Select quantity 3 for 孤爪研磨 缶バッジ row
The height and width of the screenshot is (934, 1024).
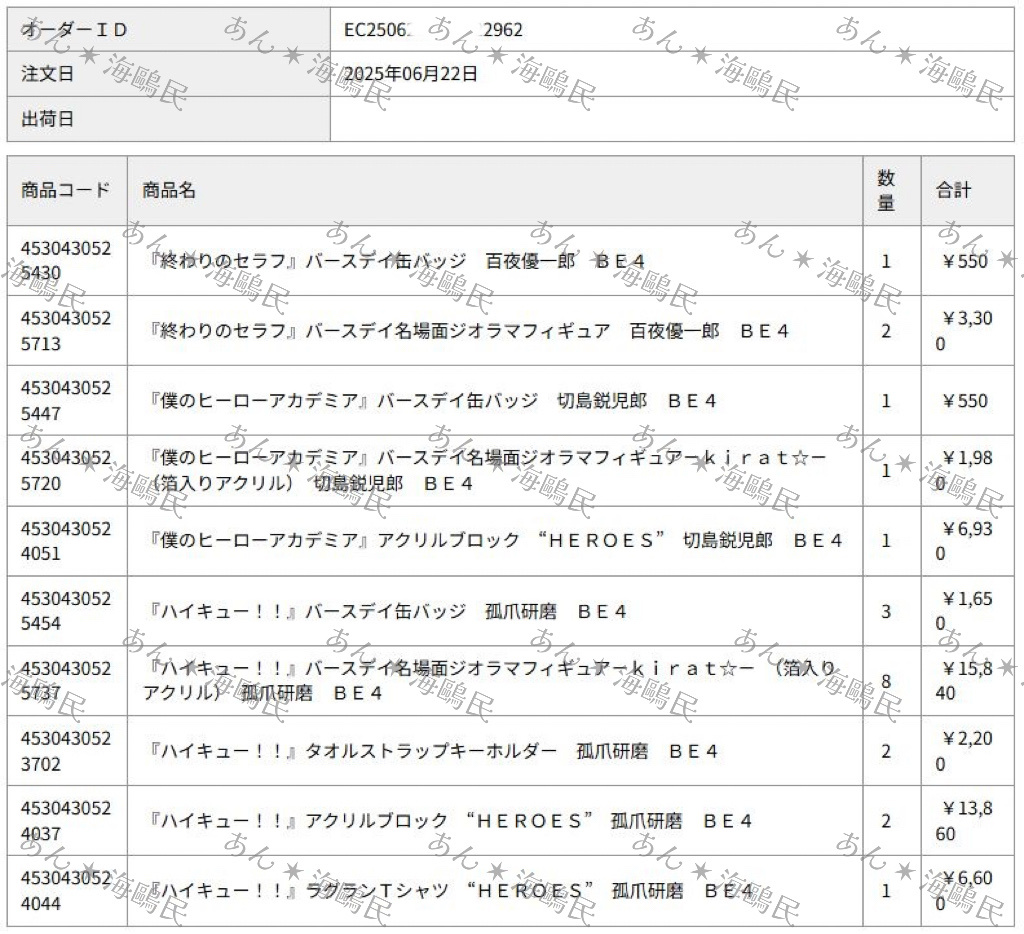coord(886,611)
